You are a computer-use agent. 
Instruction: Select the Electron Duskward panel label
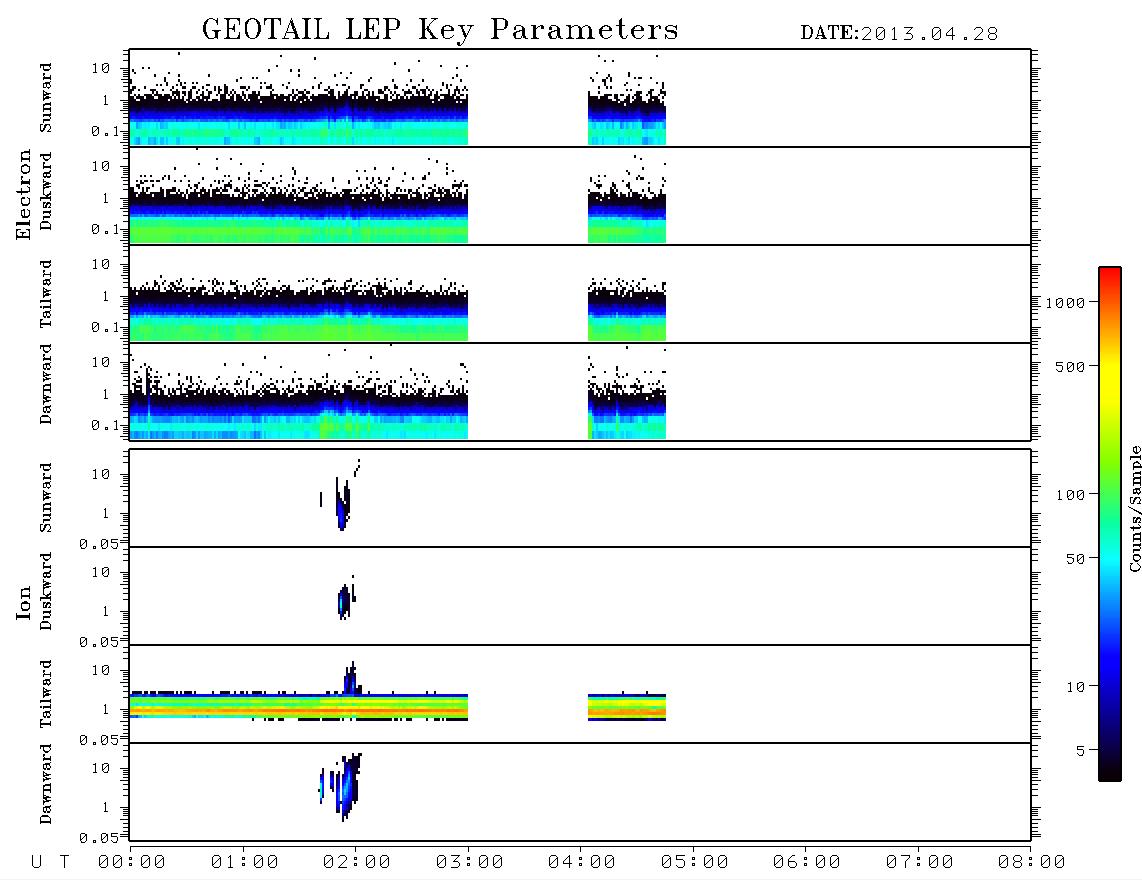(46, 191)
